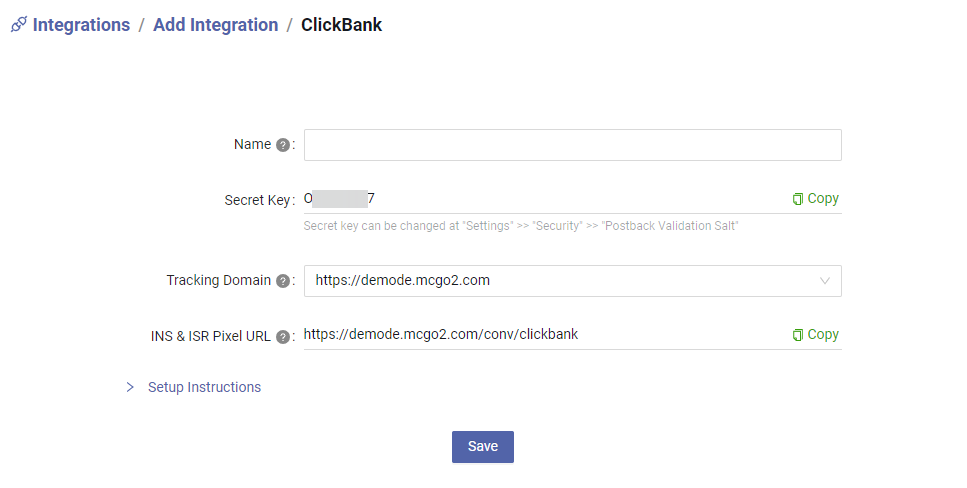Click the Tracking Domain help question icon
This screenshot has width=967, height=488.
(283, 281)
